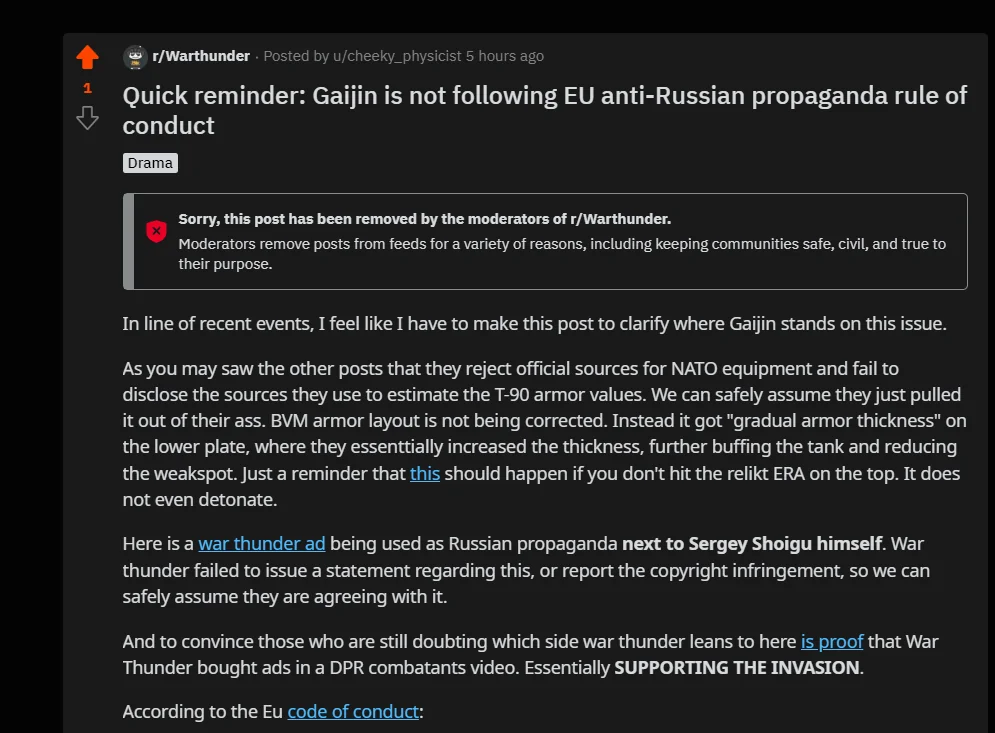Click the 'post has been removed' heading

pyautogui.click(x=425, y=219)
